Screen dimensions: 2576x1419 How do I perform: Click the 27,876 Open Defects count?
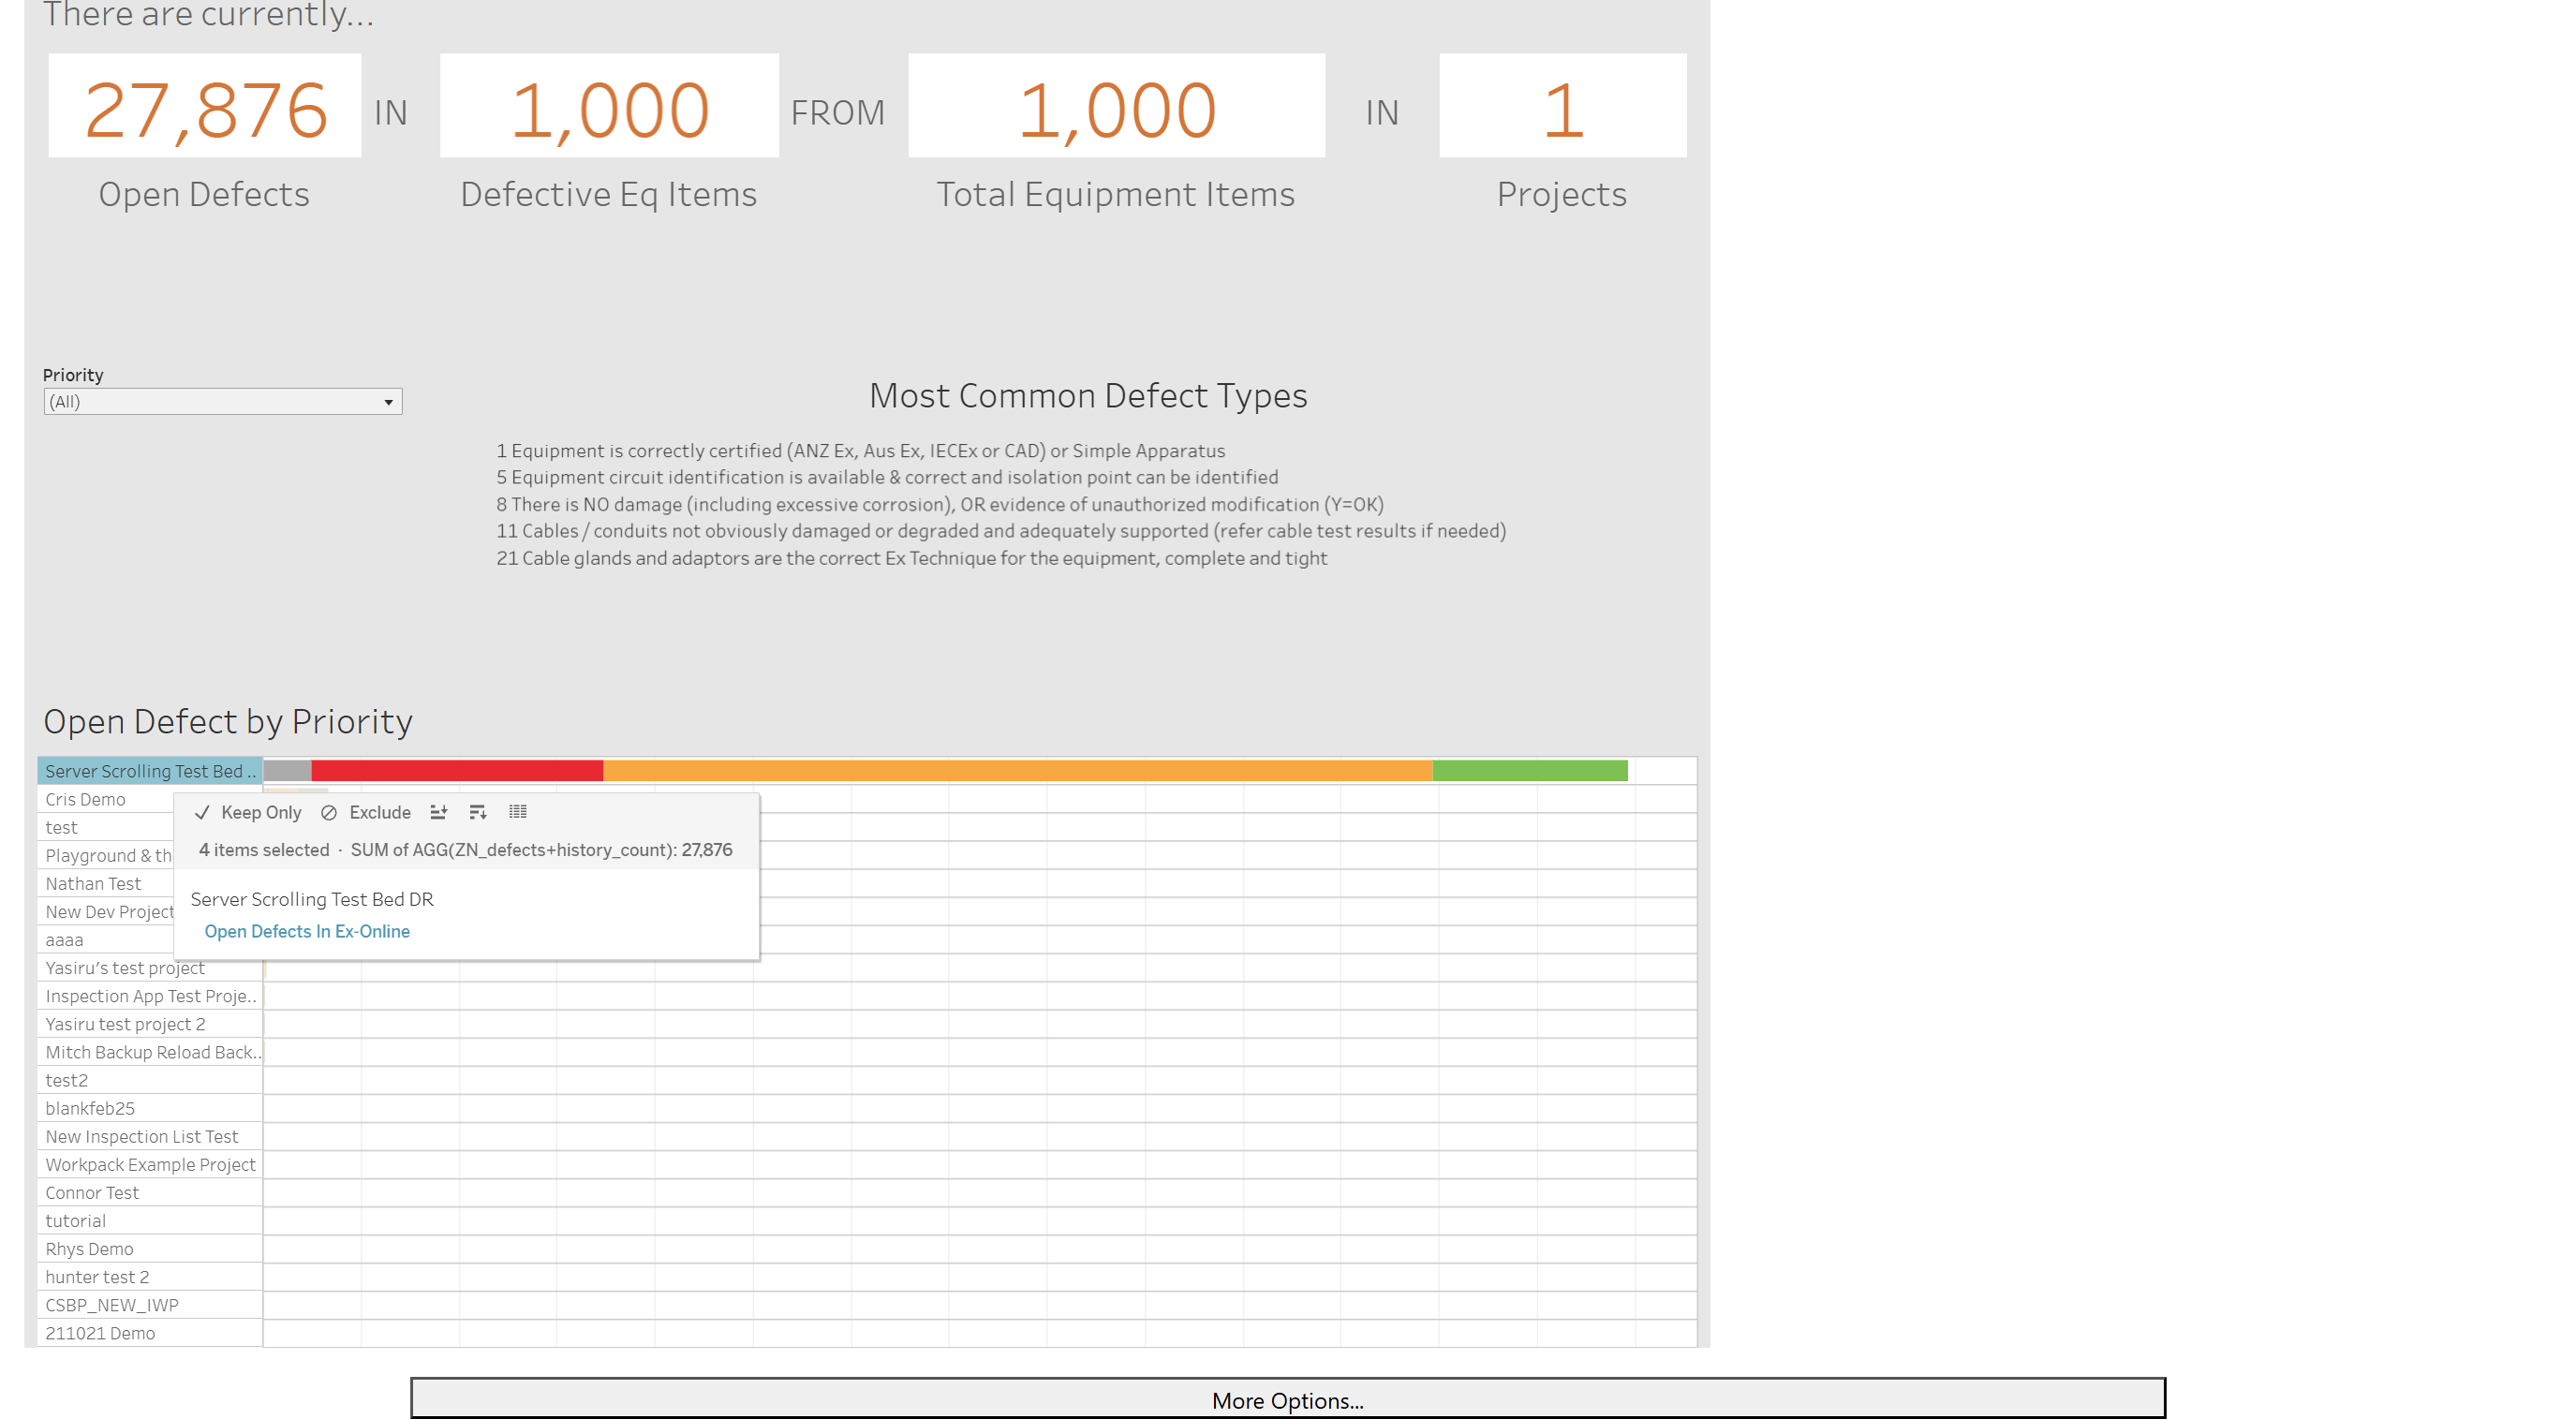pyautogui.click(x=205, y=108)
